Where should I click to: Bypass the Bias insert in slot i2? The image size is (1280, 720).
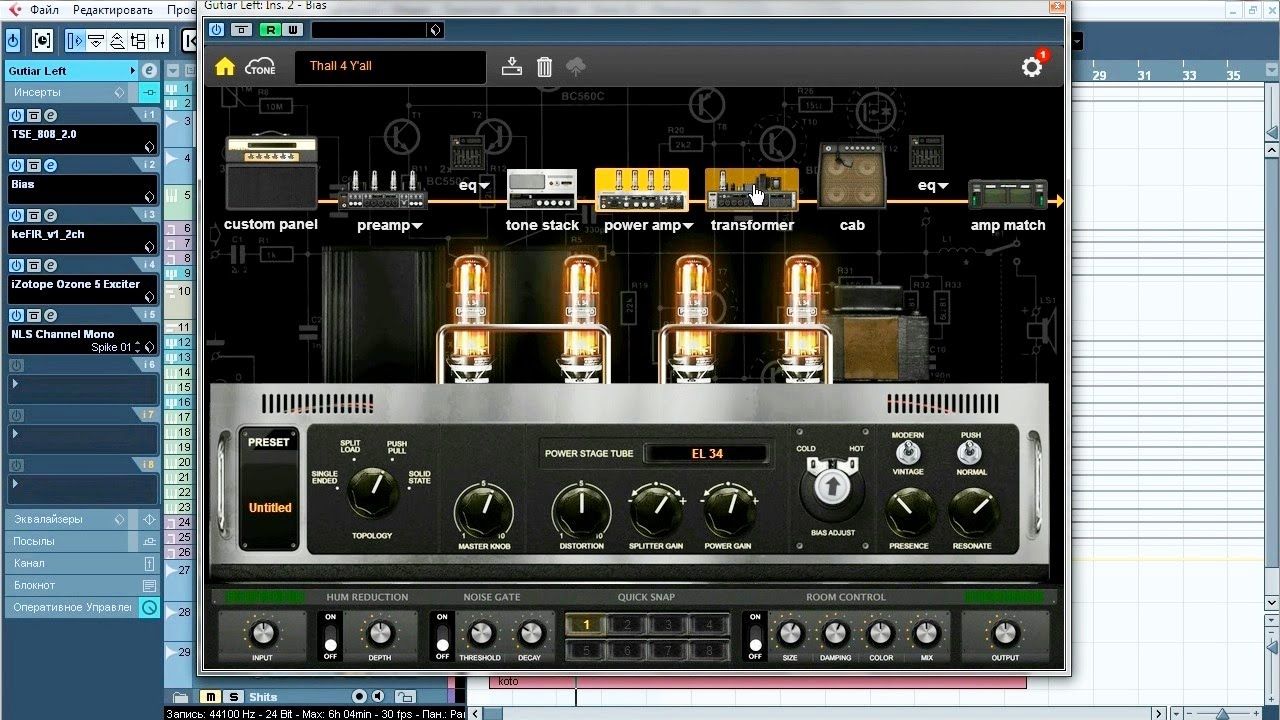(32, 166)
